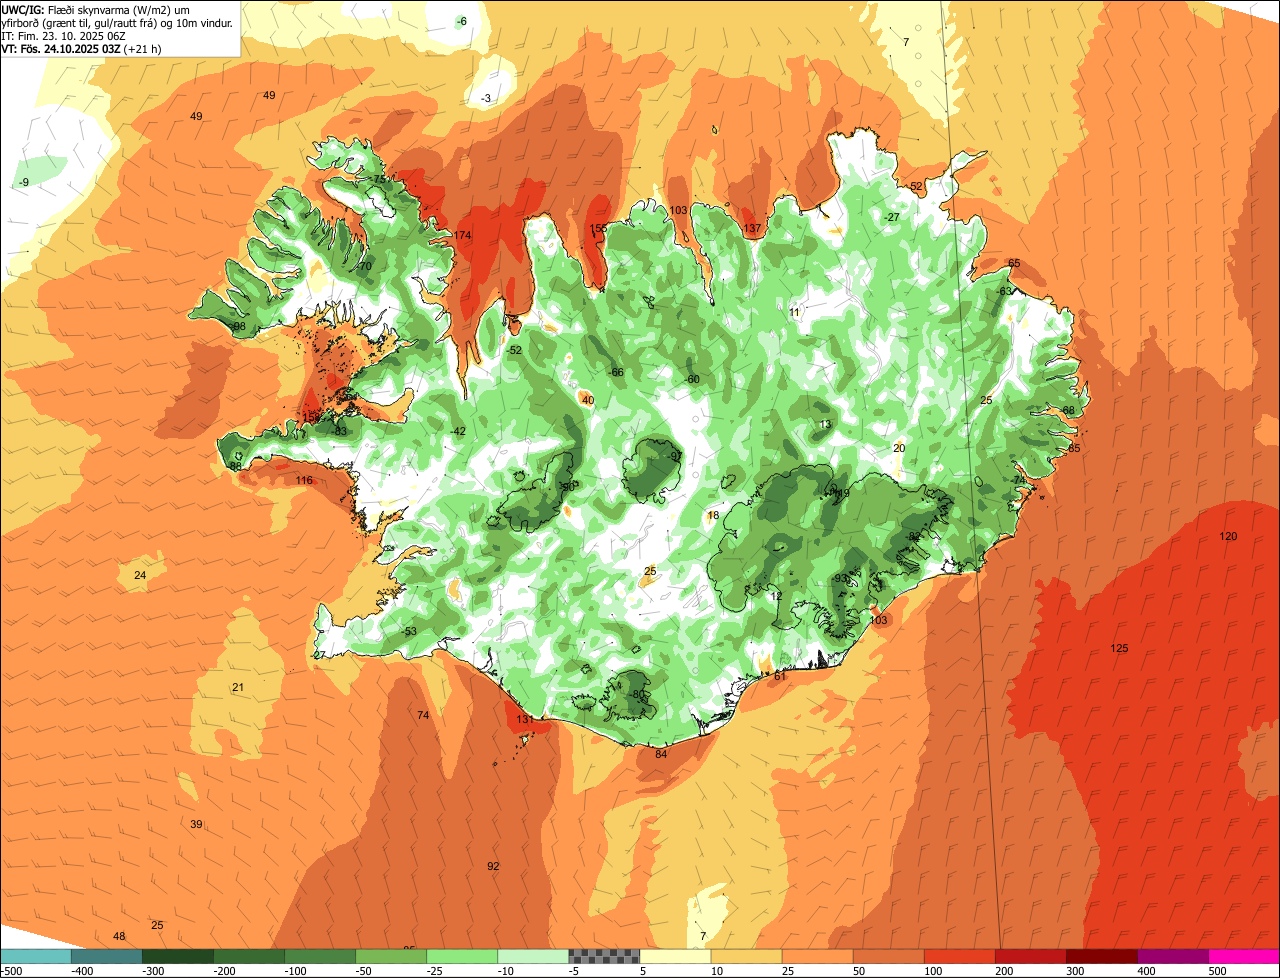Click the 61 value label
This screenshot has width=1280, height=978.
coord(780,676)
